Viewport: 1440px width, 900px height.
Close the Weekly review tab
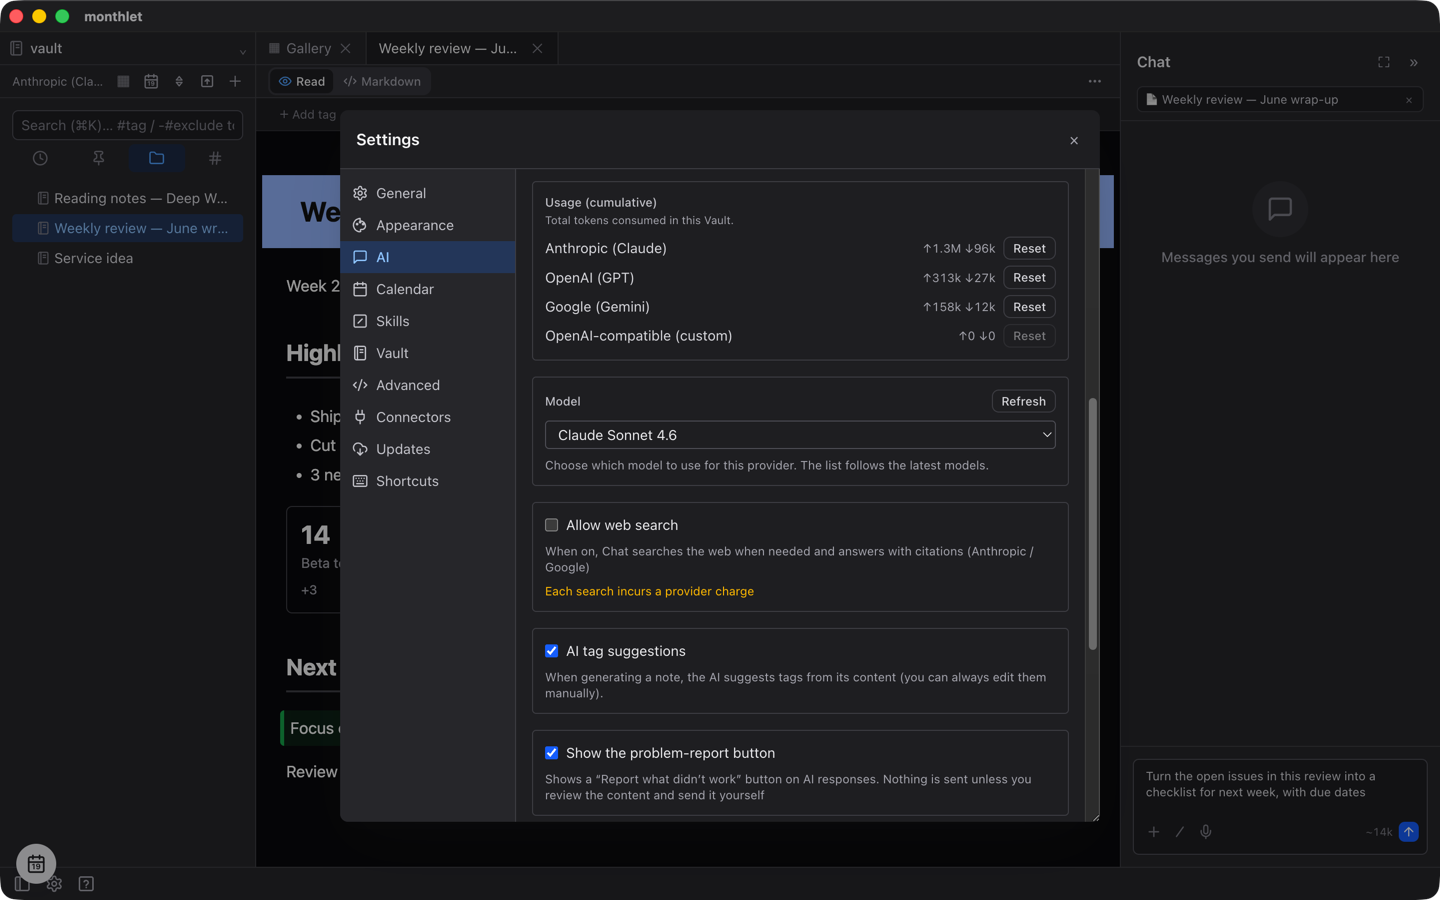coord(537,48)
